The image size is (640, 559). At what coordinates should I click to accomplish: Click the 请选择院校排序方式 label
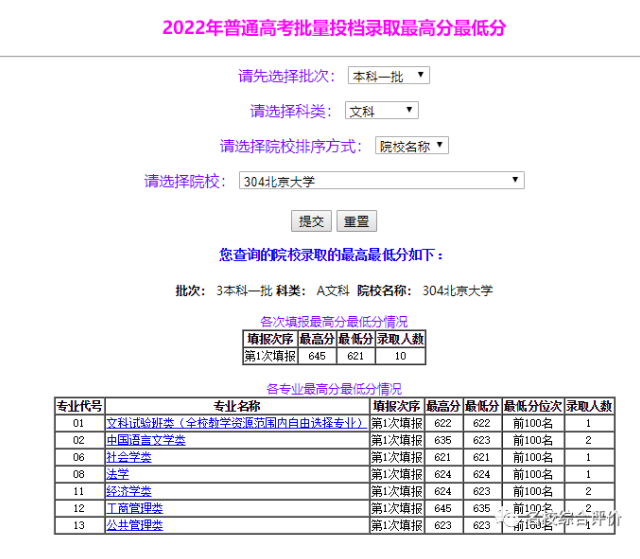click(x=291, y=146)
